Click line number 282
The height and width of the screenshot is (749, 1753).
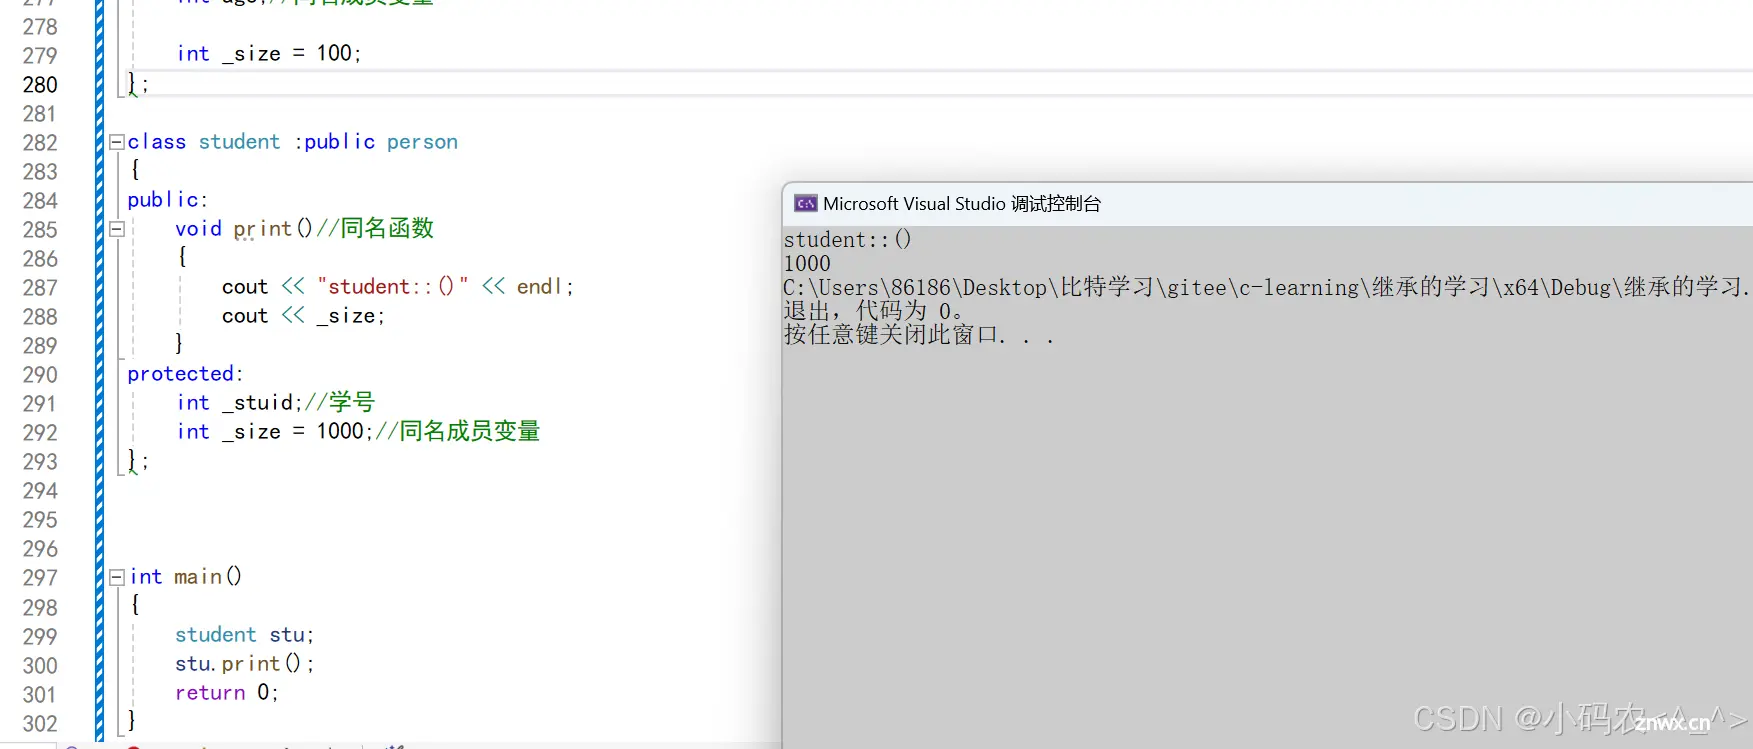(40, 143)
